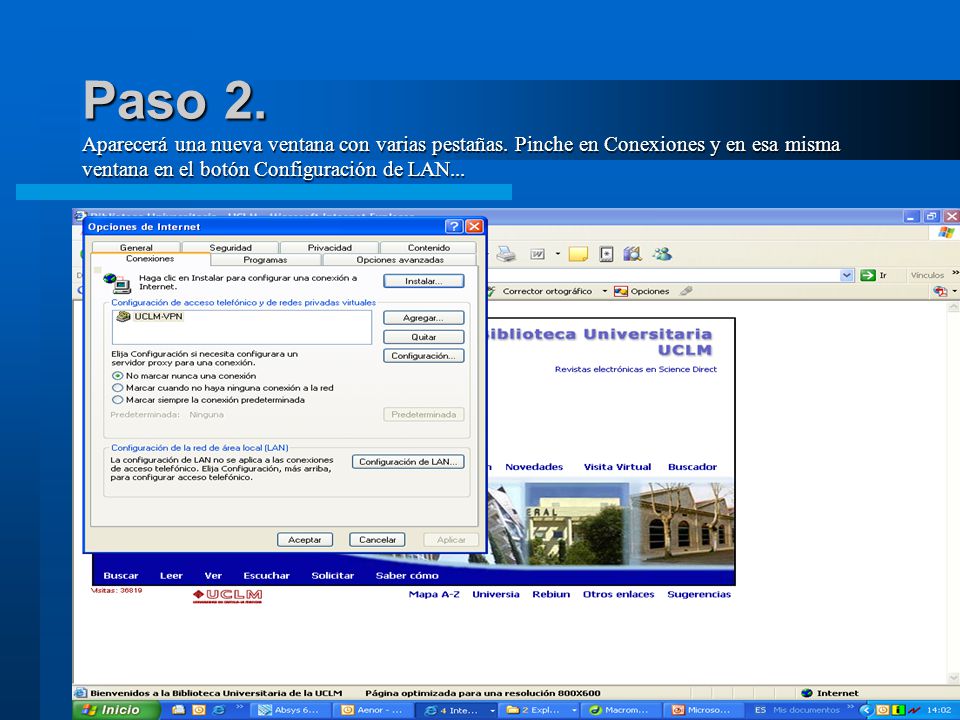Click the quick launch Outlook icon
This screenshot has height=720, width=960.
pyautogui.click(x=199, y=710)
